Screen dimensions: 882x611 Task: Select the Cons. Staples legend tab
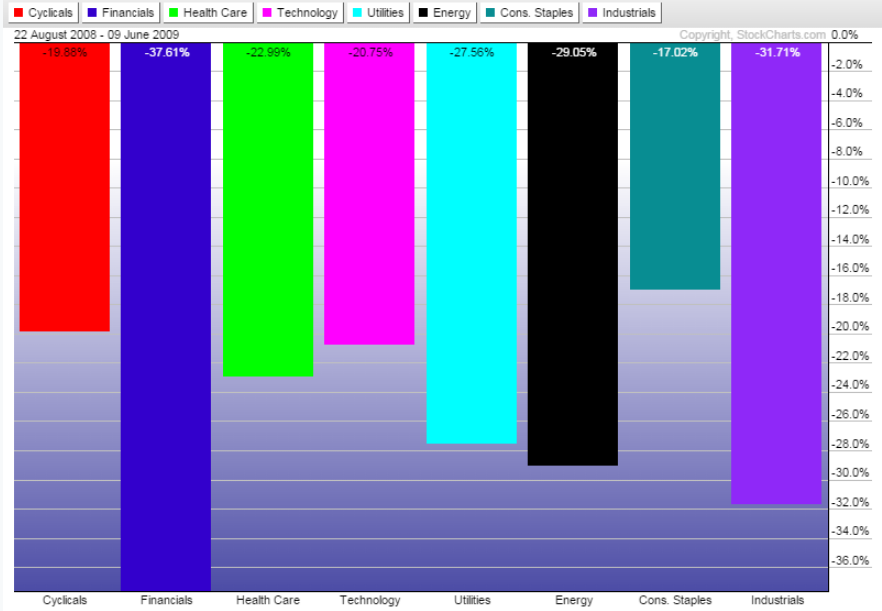click(x=530, y=13)
